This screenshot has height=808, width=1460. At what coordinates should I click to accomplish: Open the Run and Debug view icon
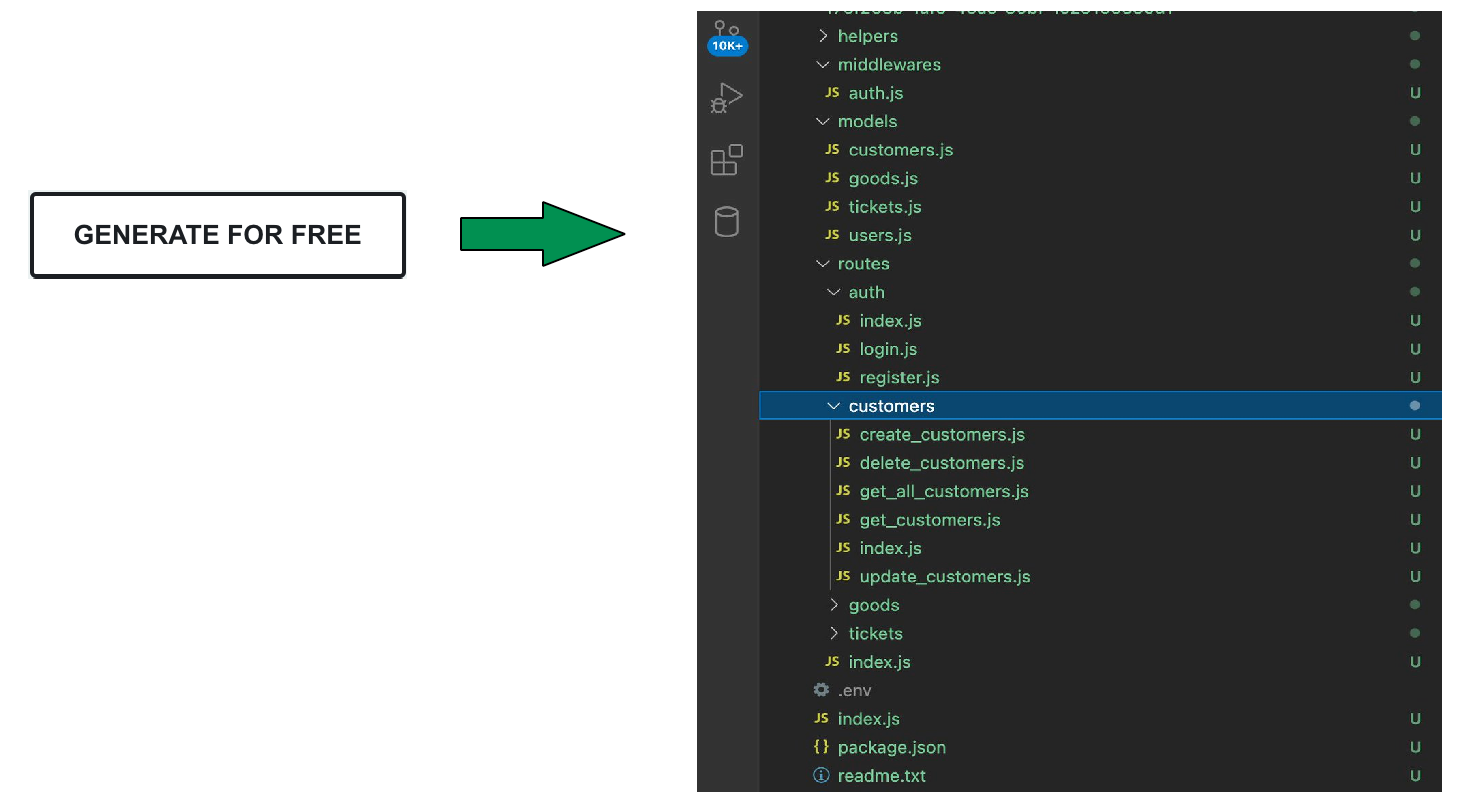[727, 98]
